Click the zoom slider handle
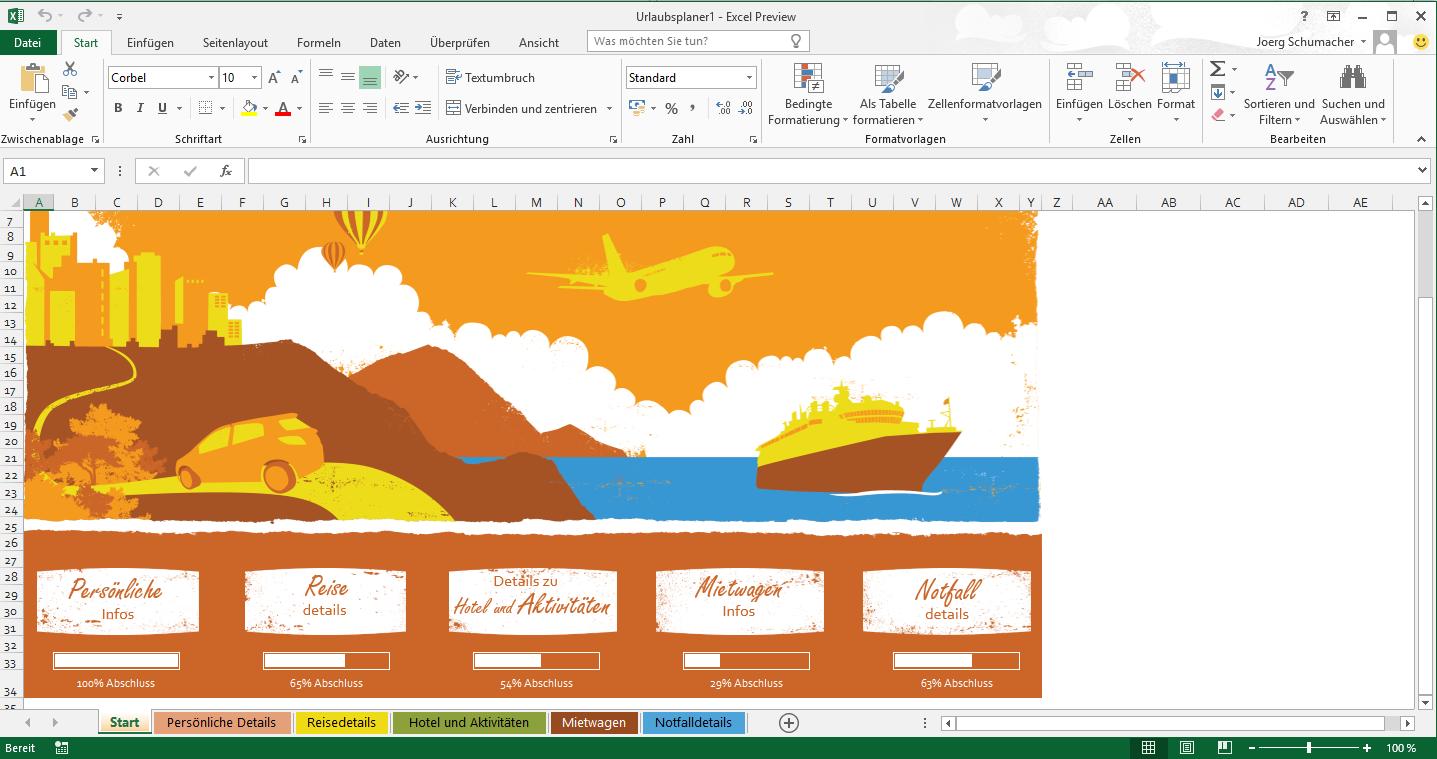 coord(1309,748)
